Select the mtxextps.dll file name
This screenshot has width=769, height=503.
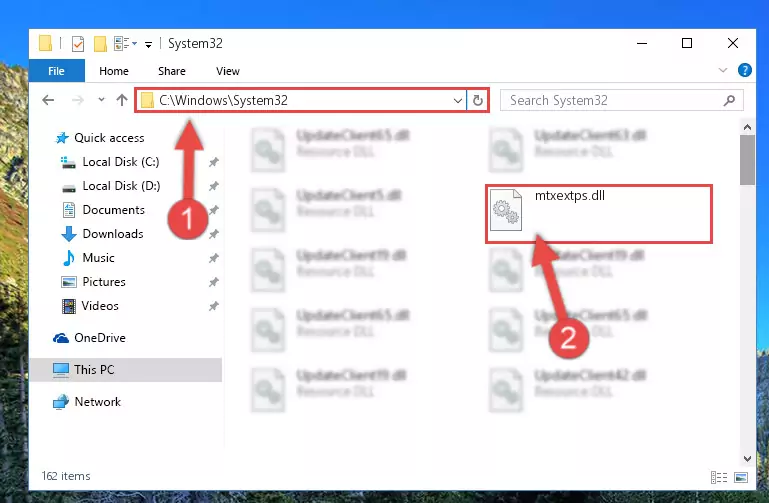point(569,196)
